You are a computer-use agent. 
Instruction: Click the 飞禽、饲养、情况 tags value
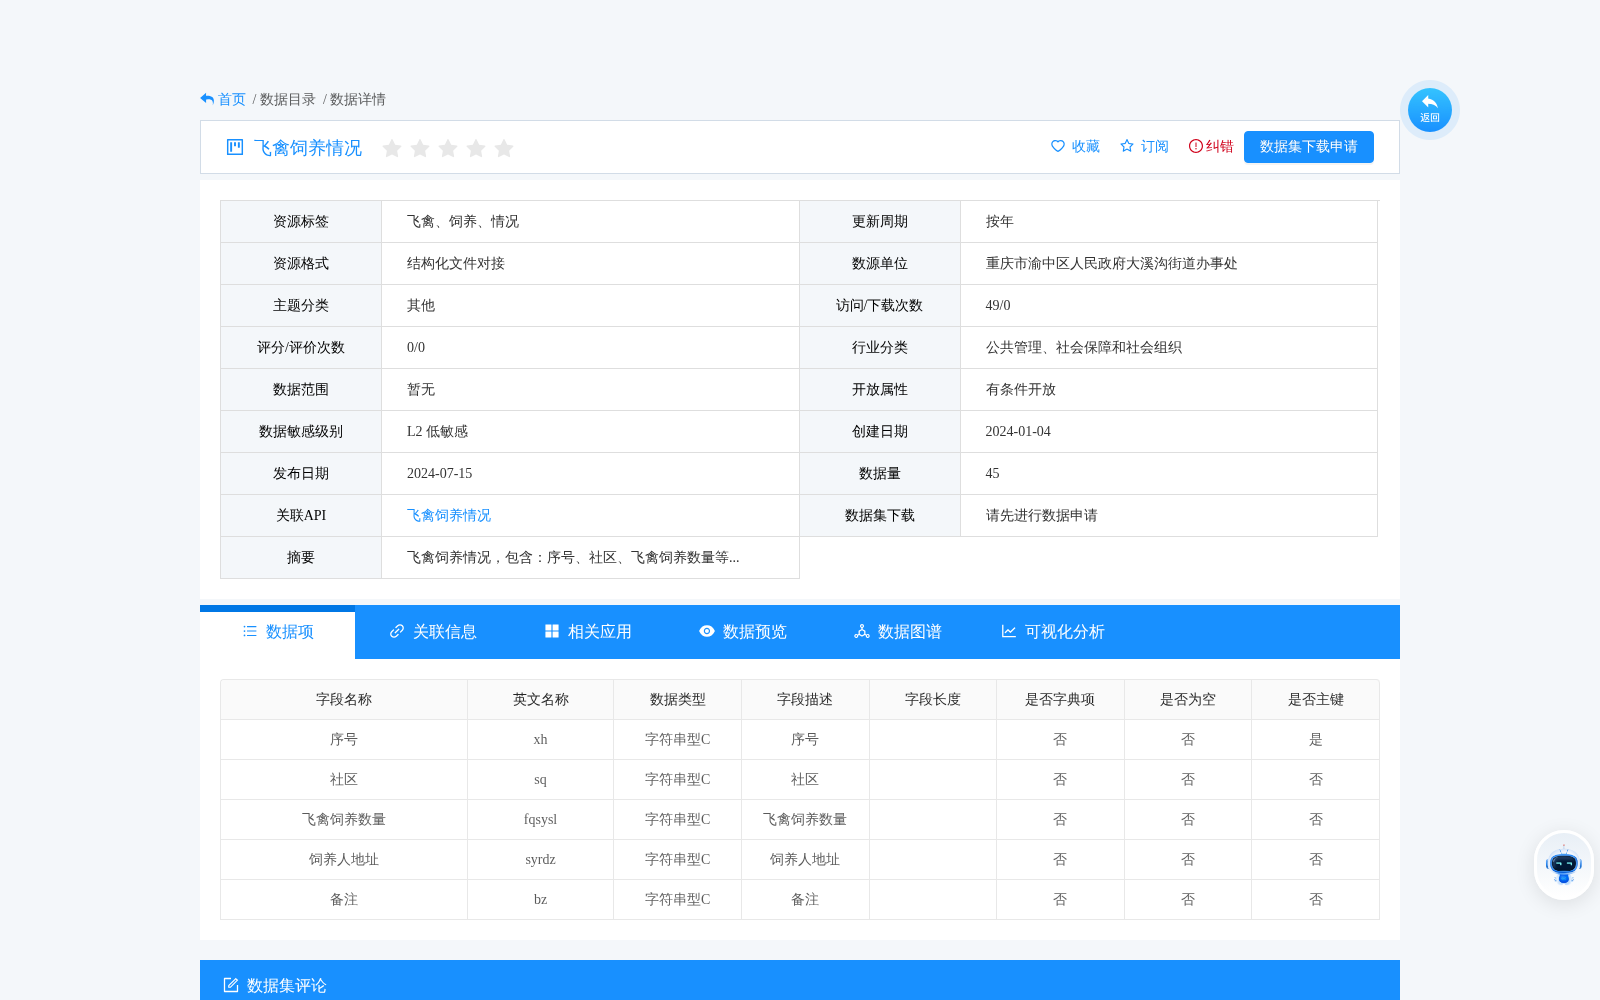pos(463,221)
